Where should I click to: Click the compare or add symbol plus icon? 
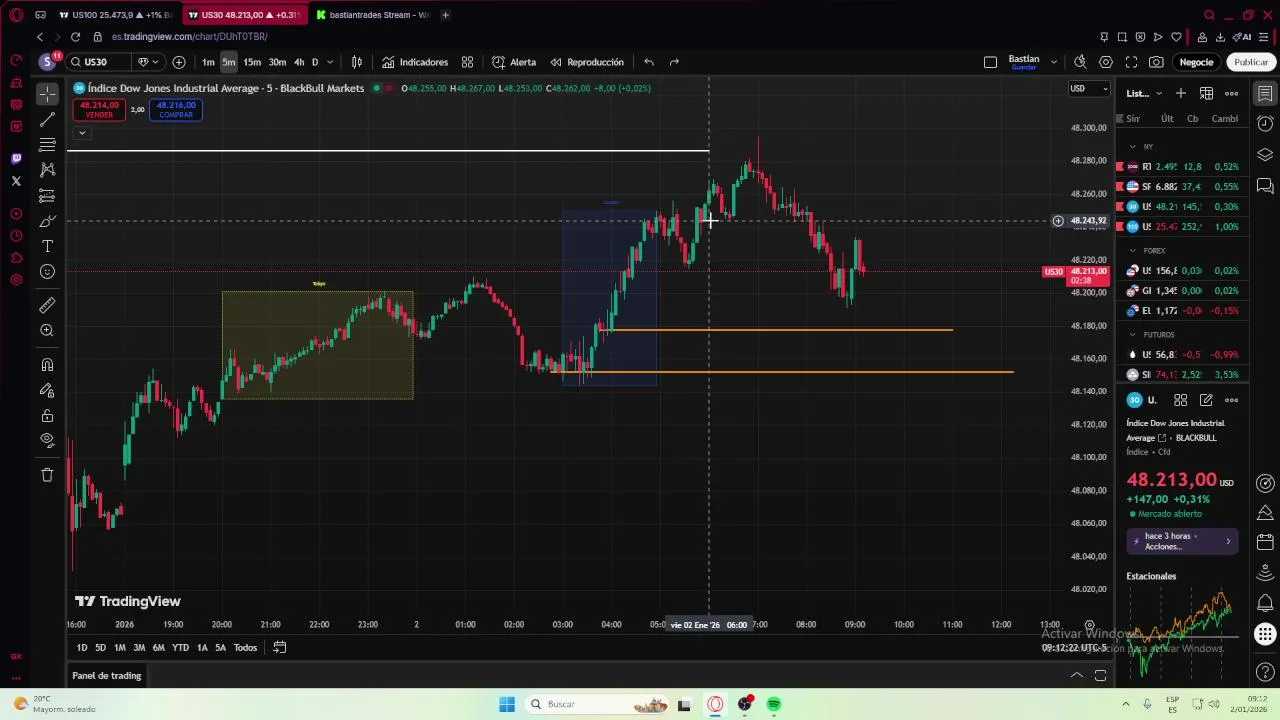point(179,62)
